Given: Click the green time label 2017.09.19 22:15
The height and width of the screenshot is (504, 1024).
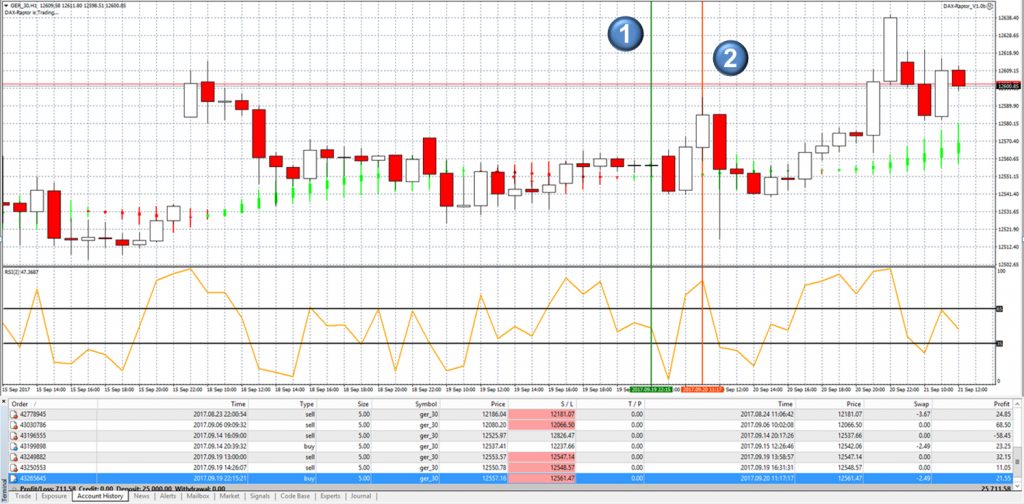Looking at the screenshot, I should pos(651,388).
